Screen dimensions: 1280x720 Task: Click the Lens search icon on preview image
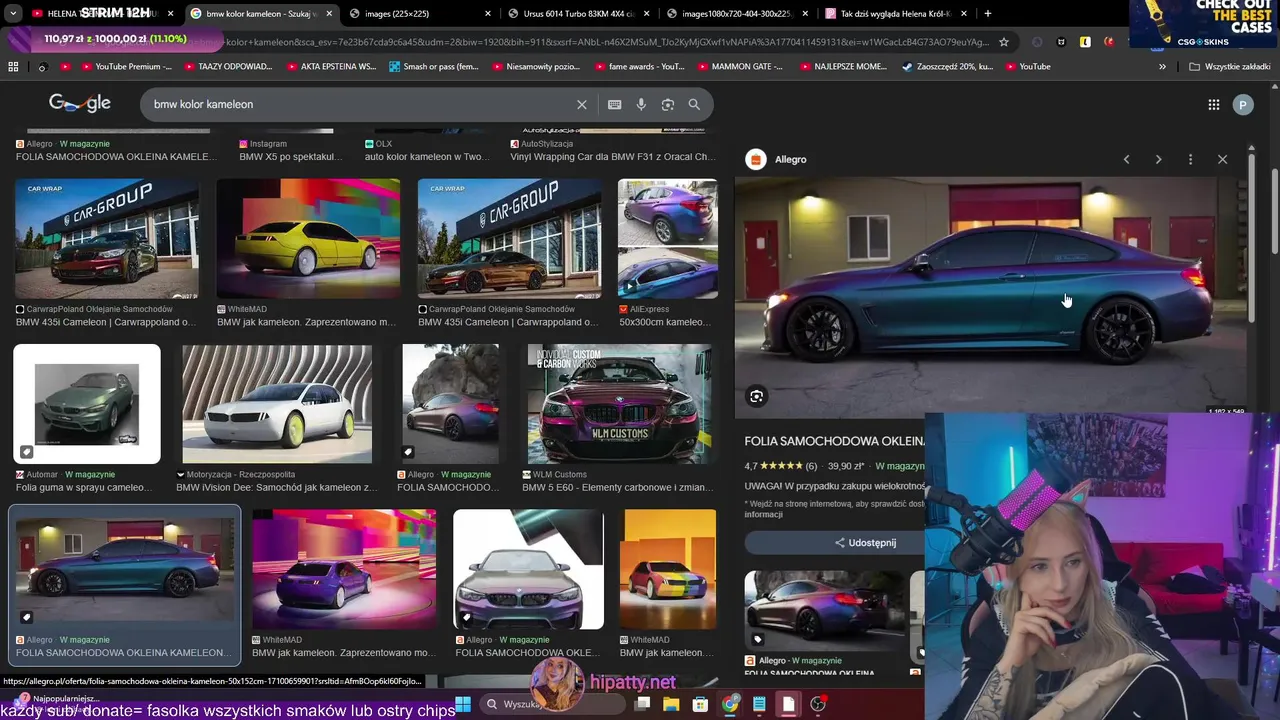coord(757,396)
